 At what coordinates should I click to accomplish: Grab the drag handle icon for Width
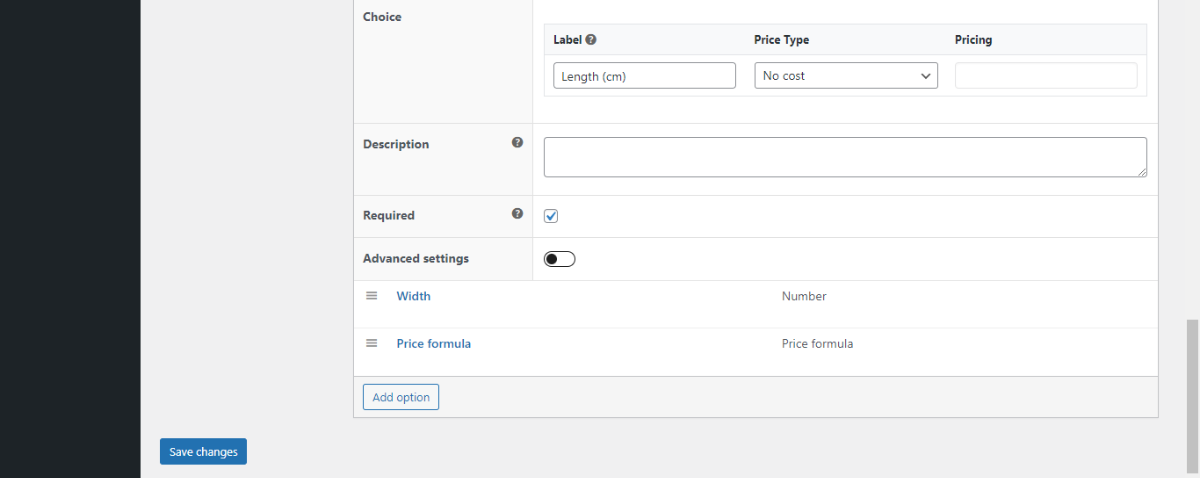pyautogui.click(x=372, y=296)
